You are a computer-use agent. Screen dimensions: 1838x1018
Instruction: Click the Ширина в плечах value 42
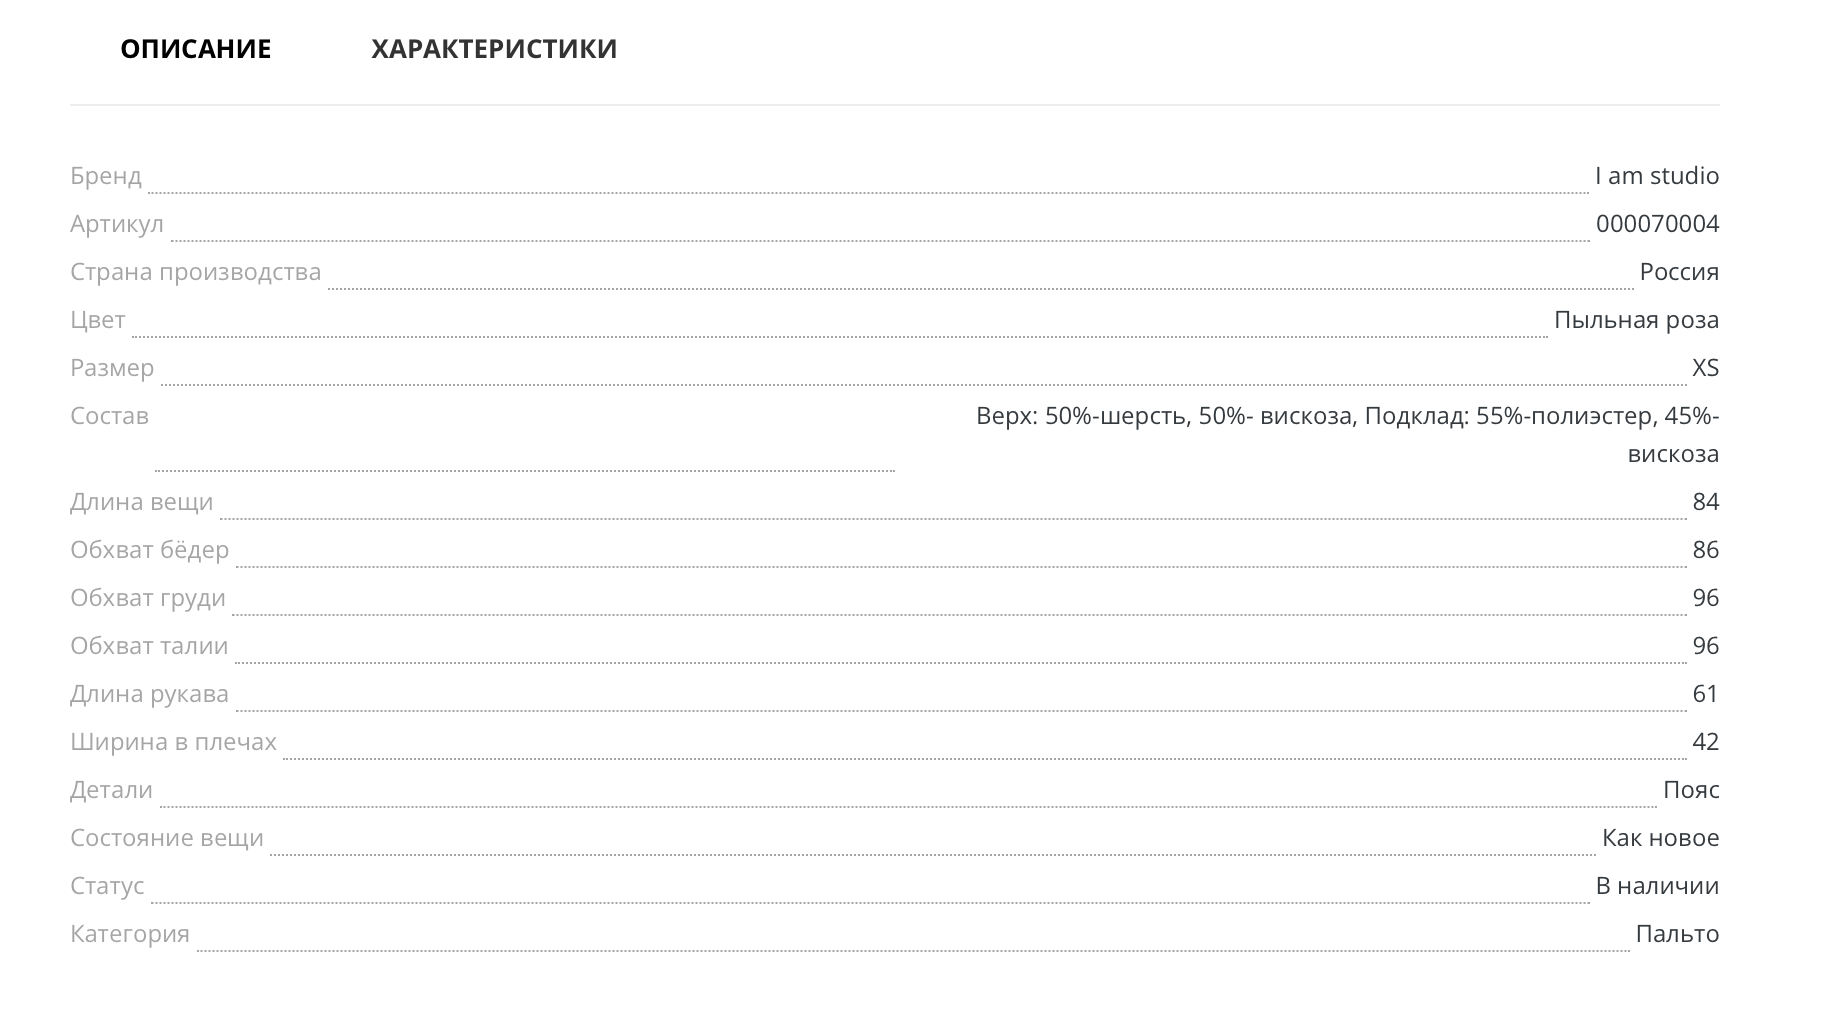point(1705,742)
